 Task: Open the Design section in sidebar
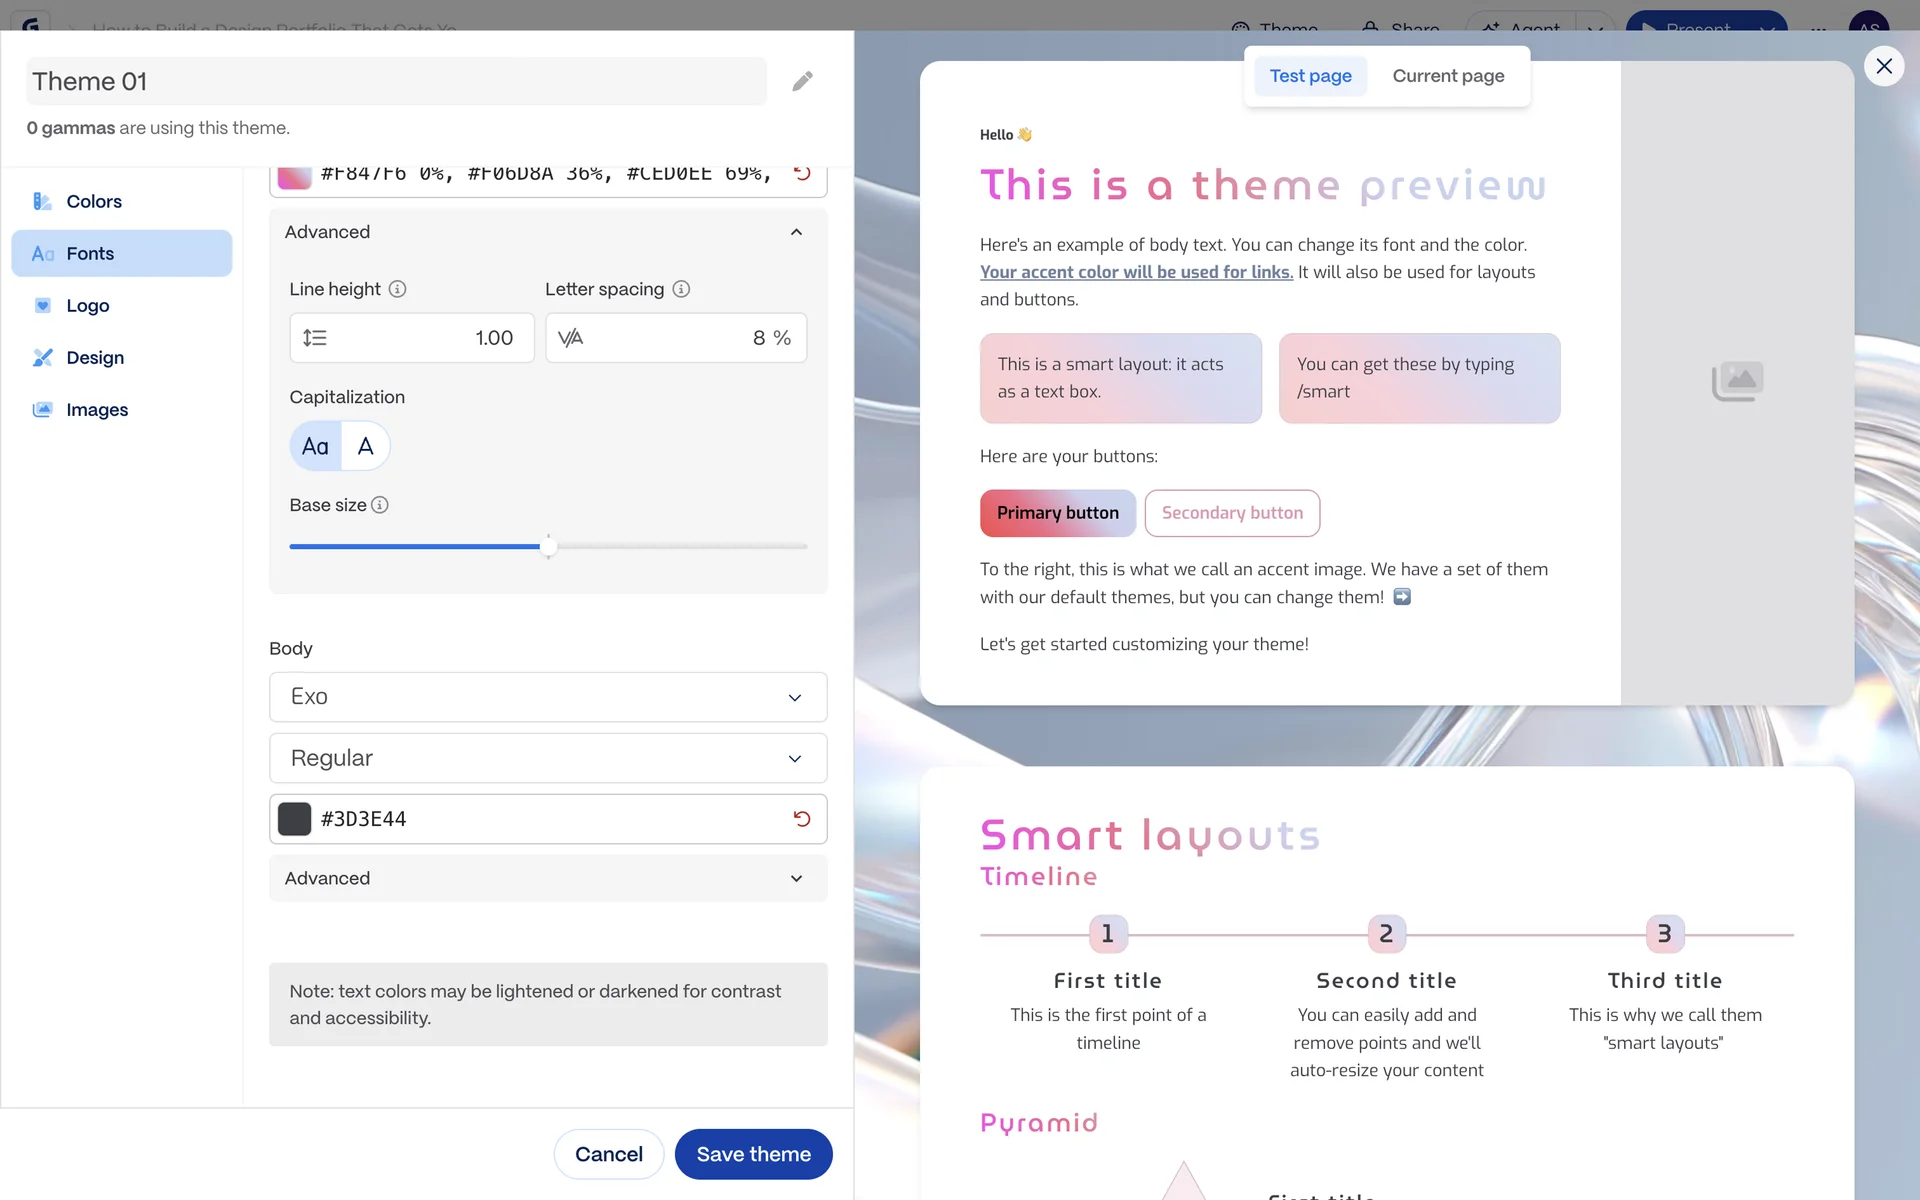[95, 357]
